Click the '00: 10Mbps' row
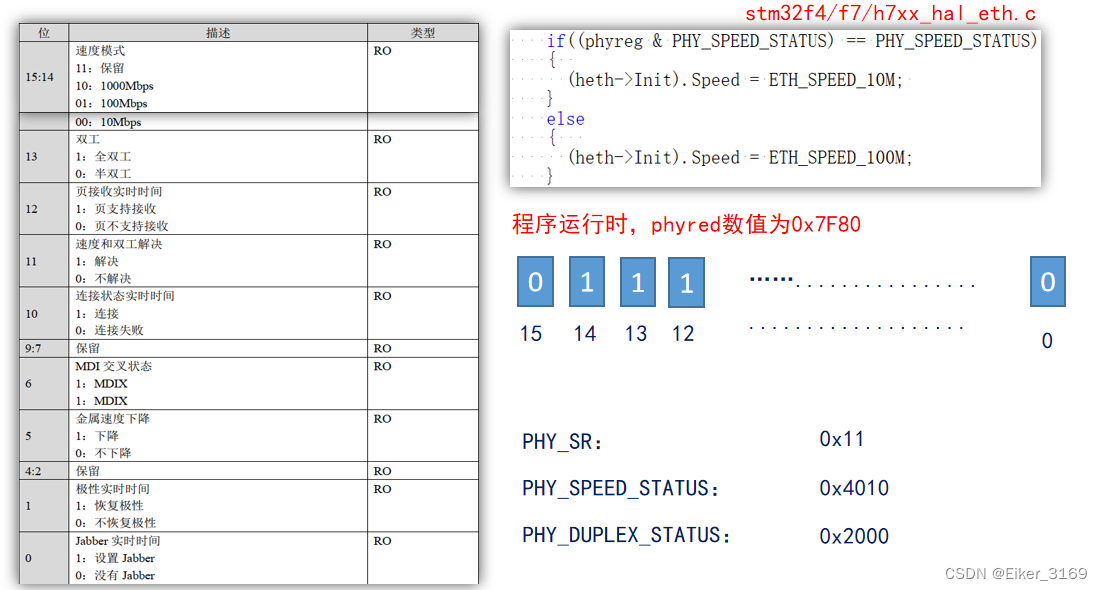 pyautogui.click(x=108, y=122)
